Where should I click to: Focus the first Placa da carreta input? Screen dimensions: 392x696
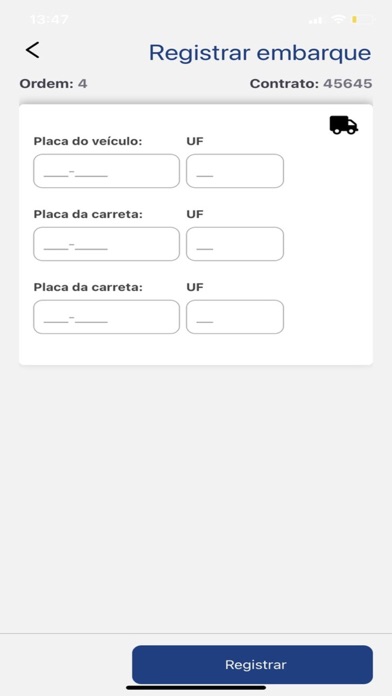107,244
